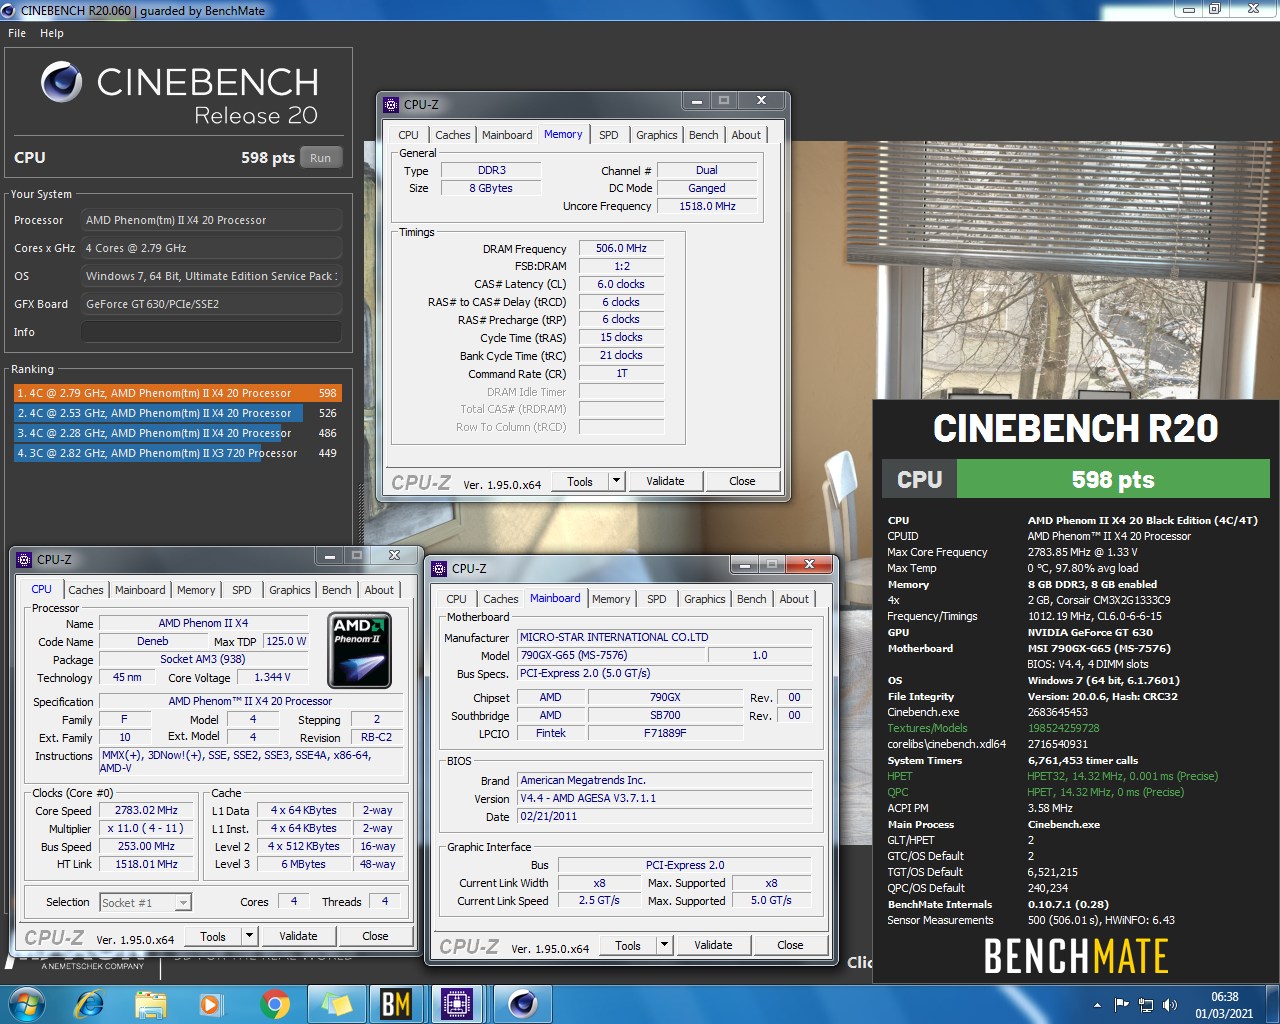Switch to SPD tab in Memory CPU-Z window
This screenshot has height=1024, width=1280.
pos(609,135)
